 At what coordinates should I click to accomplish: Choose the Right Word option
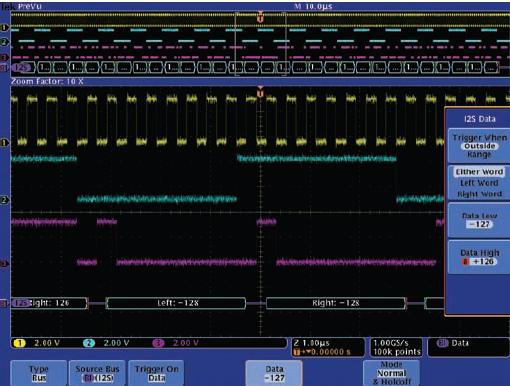coord(479,194)
